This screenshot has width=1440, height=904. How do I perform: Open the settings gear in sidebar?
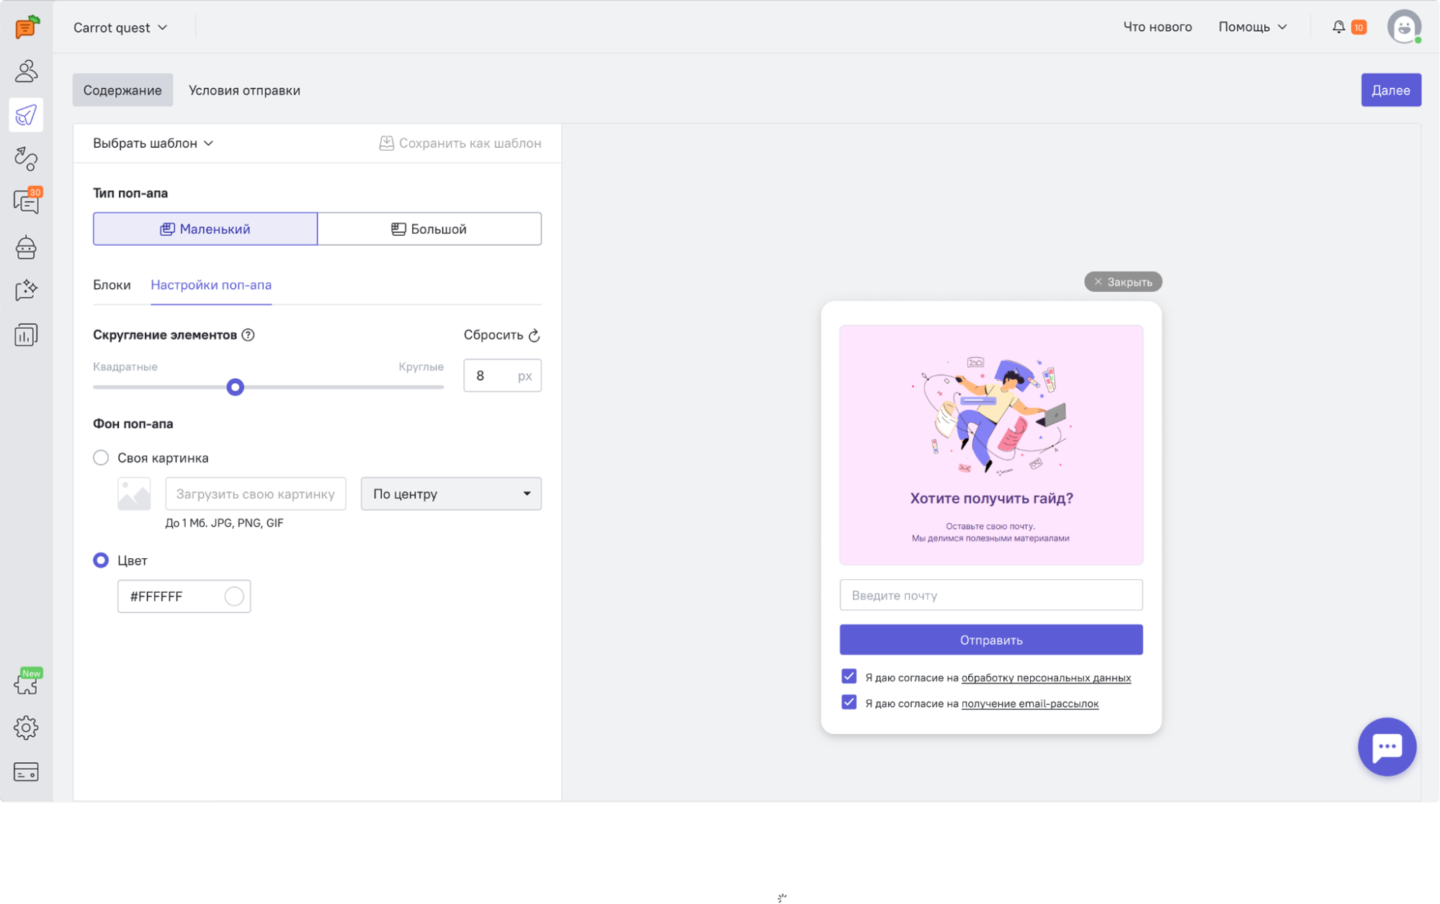pos(26,728)
